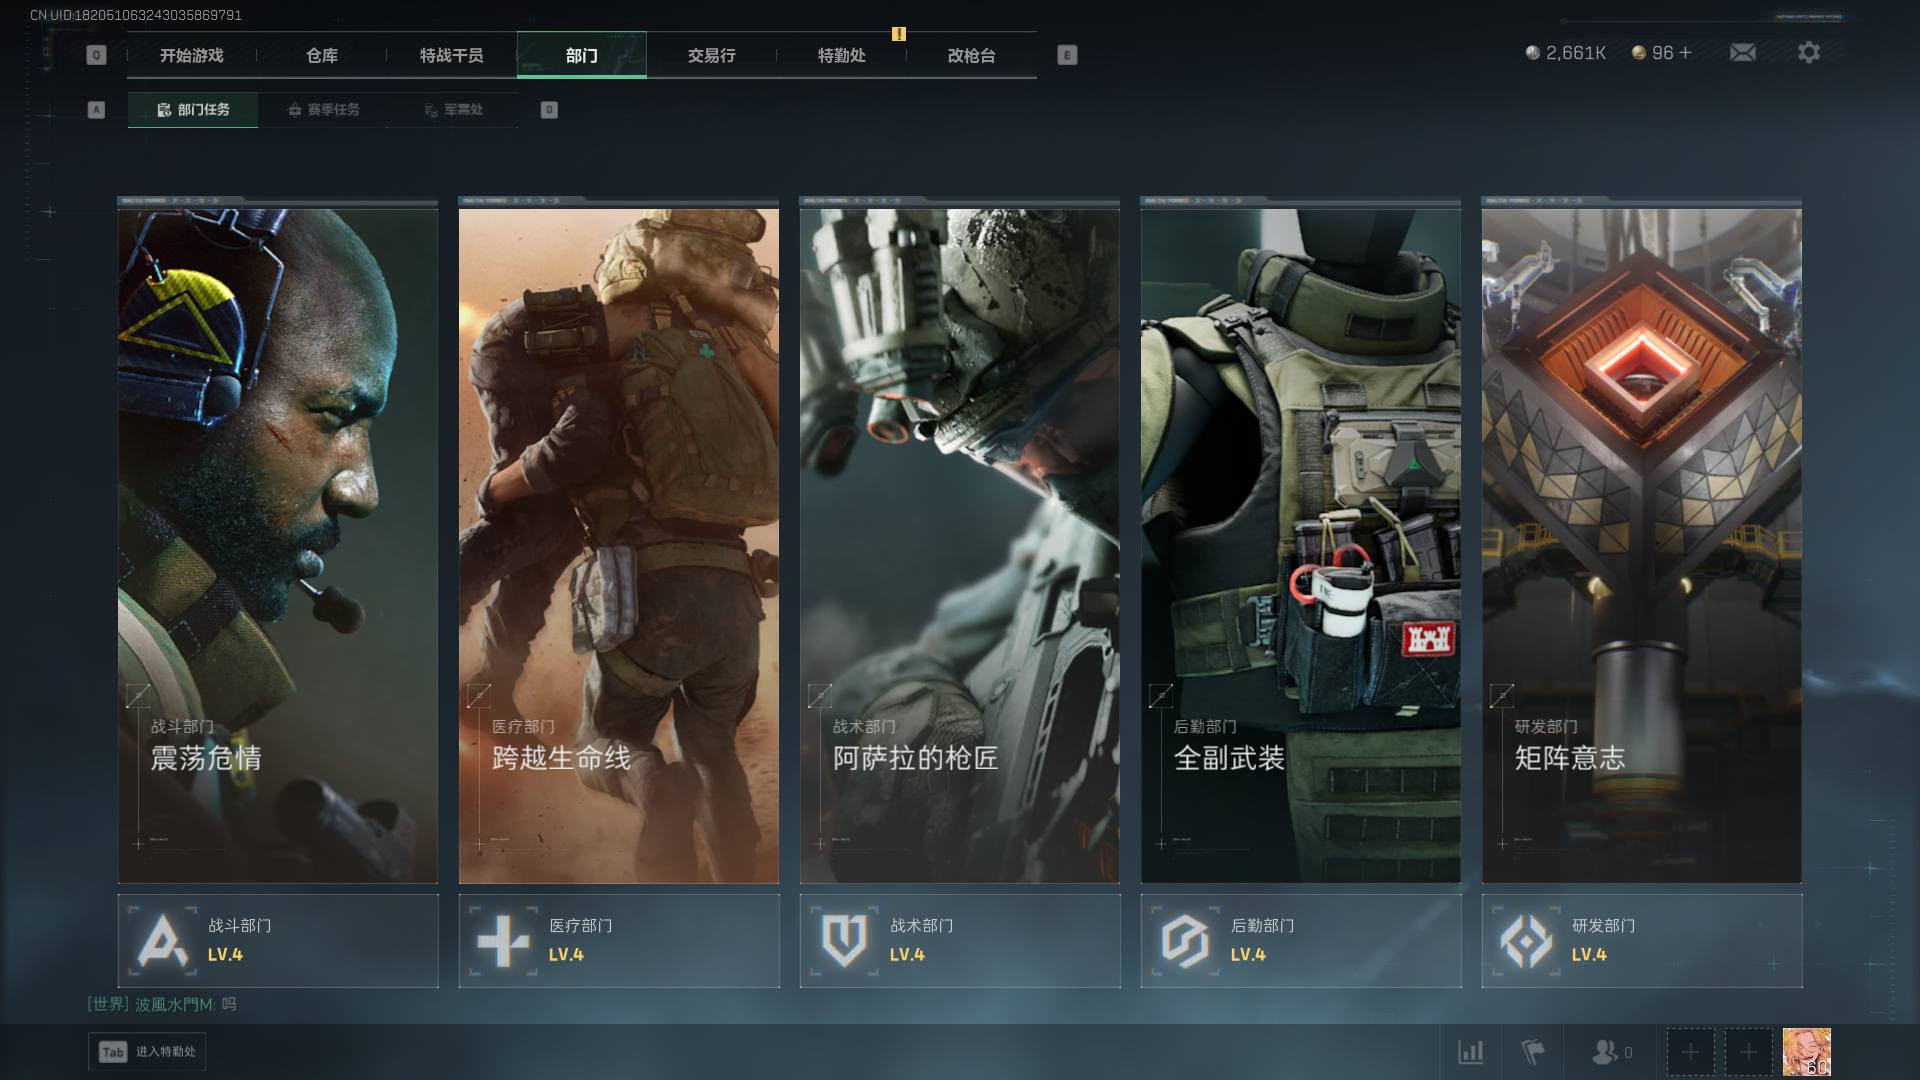
Task: Click the 战斗部门 emblem icon
Action: 162,941
